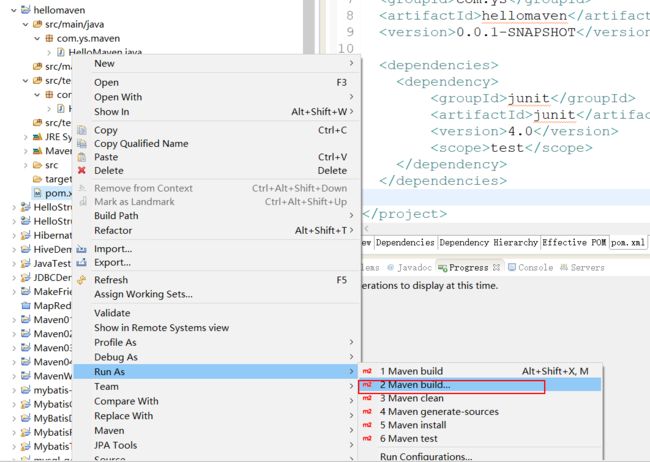Switch to the Dependencies editor tab
Viewport: 650px width, 462px height.
click(405, 243)
